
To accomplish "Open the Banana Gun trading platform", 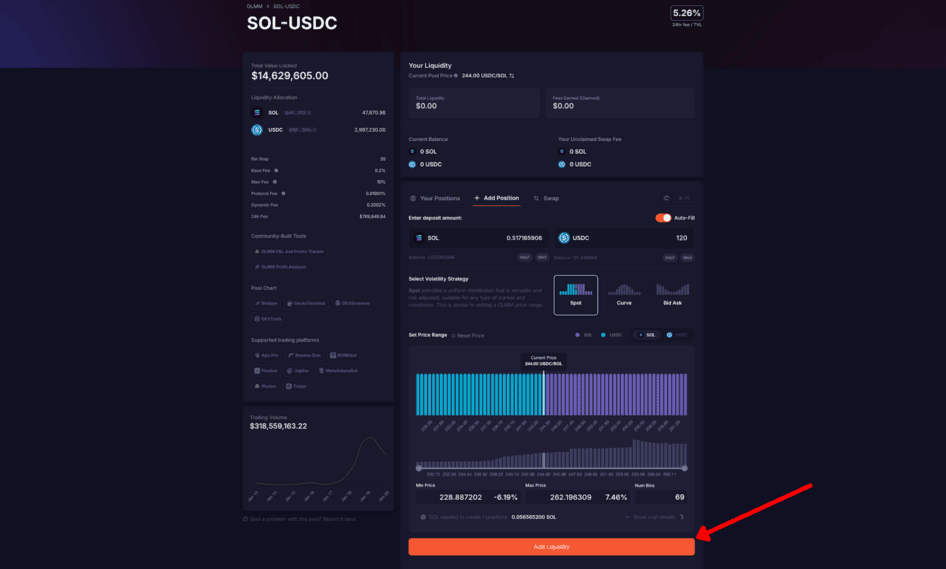I will (x=304, y=355).
